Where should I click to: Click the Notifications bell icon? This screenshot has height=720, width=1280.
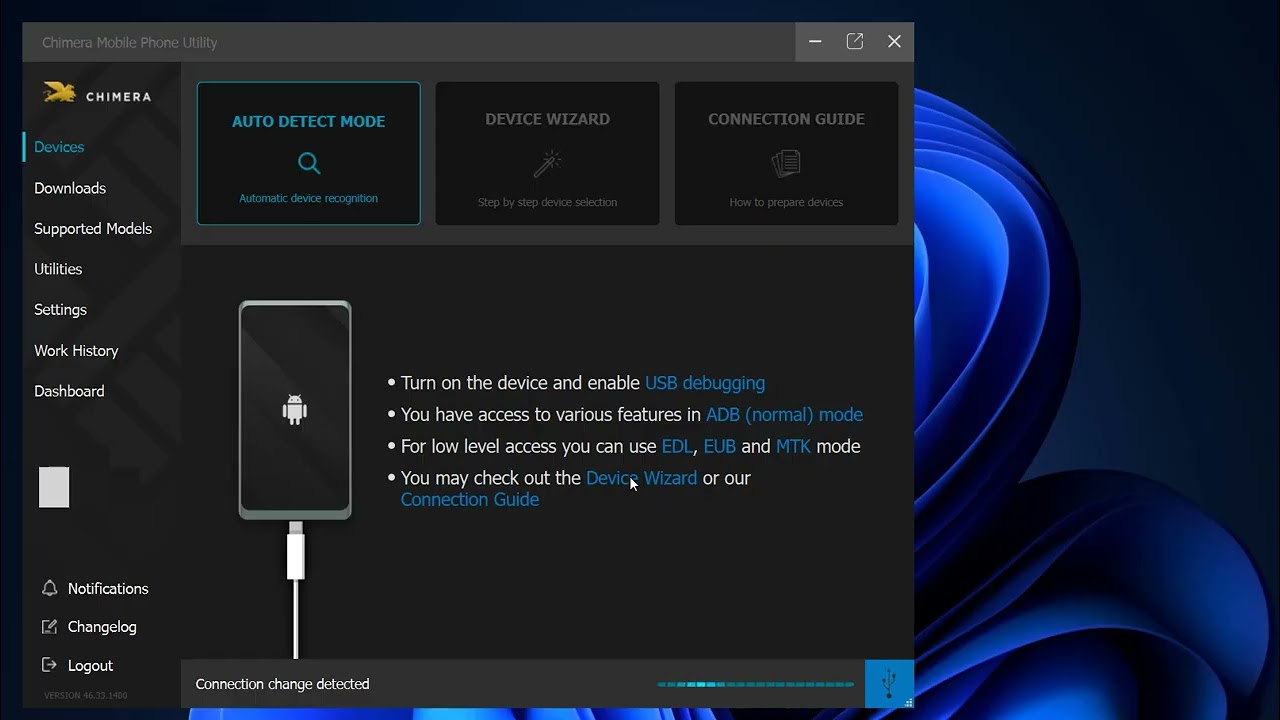pyautogui.click(x=49, y=588)
